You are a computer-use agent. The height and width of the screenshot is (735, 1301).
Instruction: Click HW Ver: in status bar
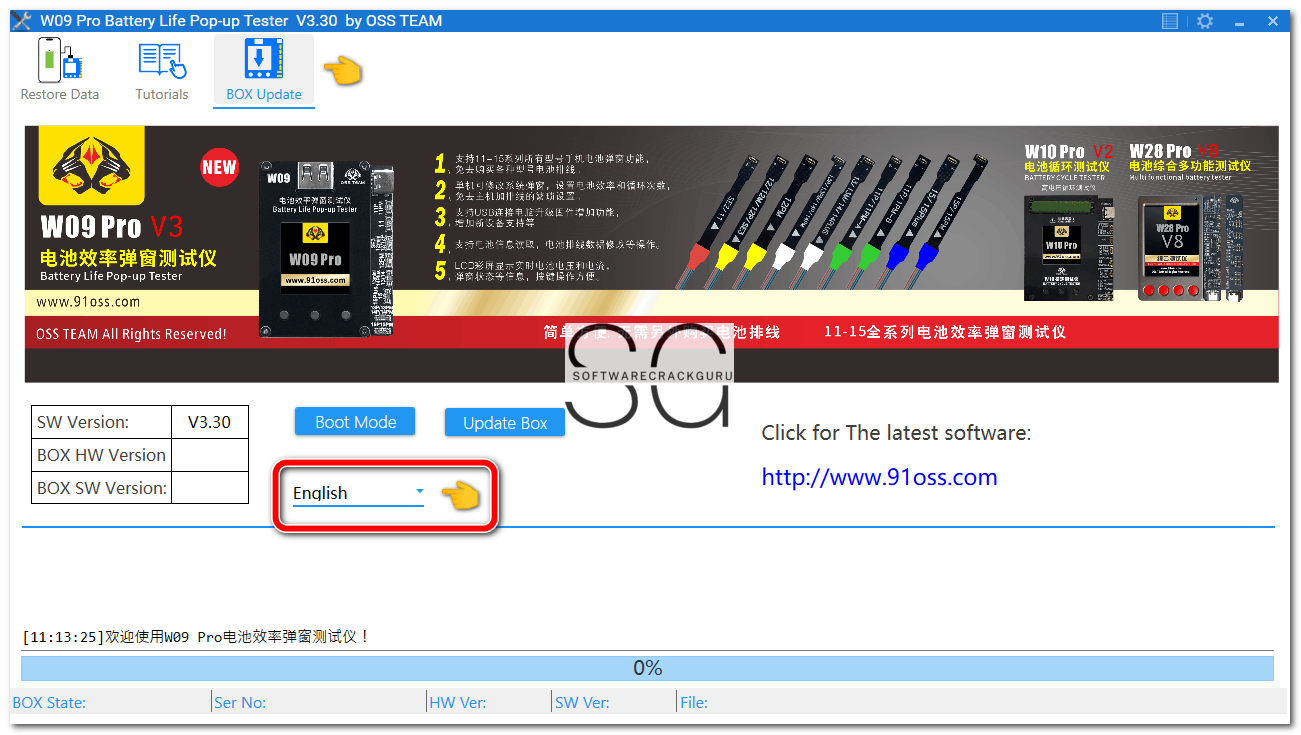pos(458,702)
